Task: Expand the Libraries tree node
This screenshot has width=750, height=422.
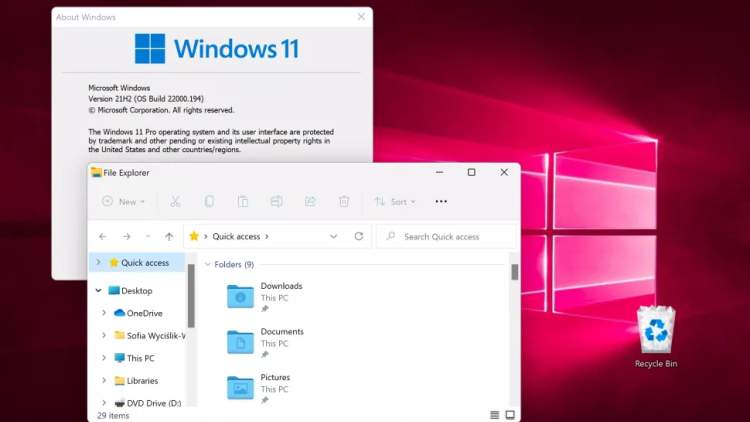Action: 104,380
